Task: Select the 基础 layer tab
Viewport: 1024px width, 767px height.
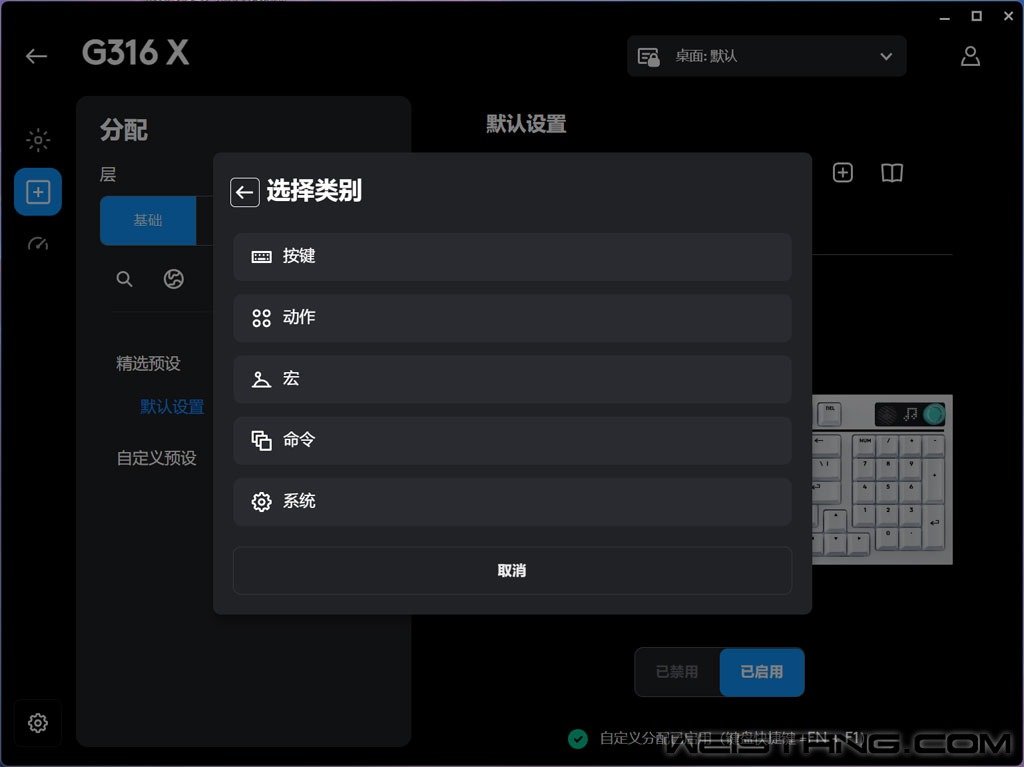Action: click(148, 221)
